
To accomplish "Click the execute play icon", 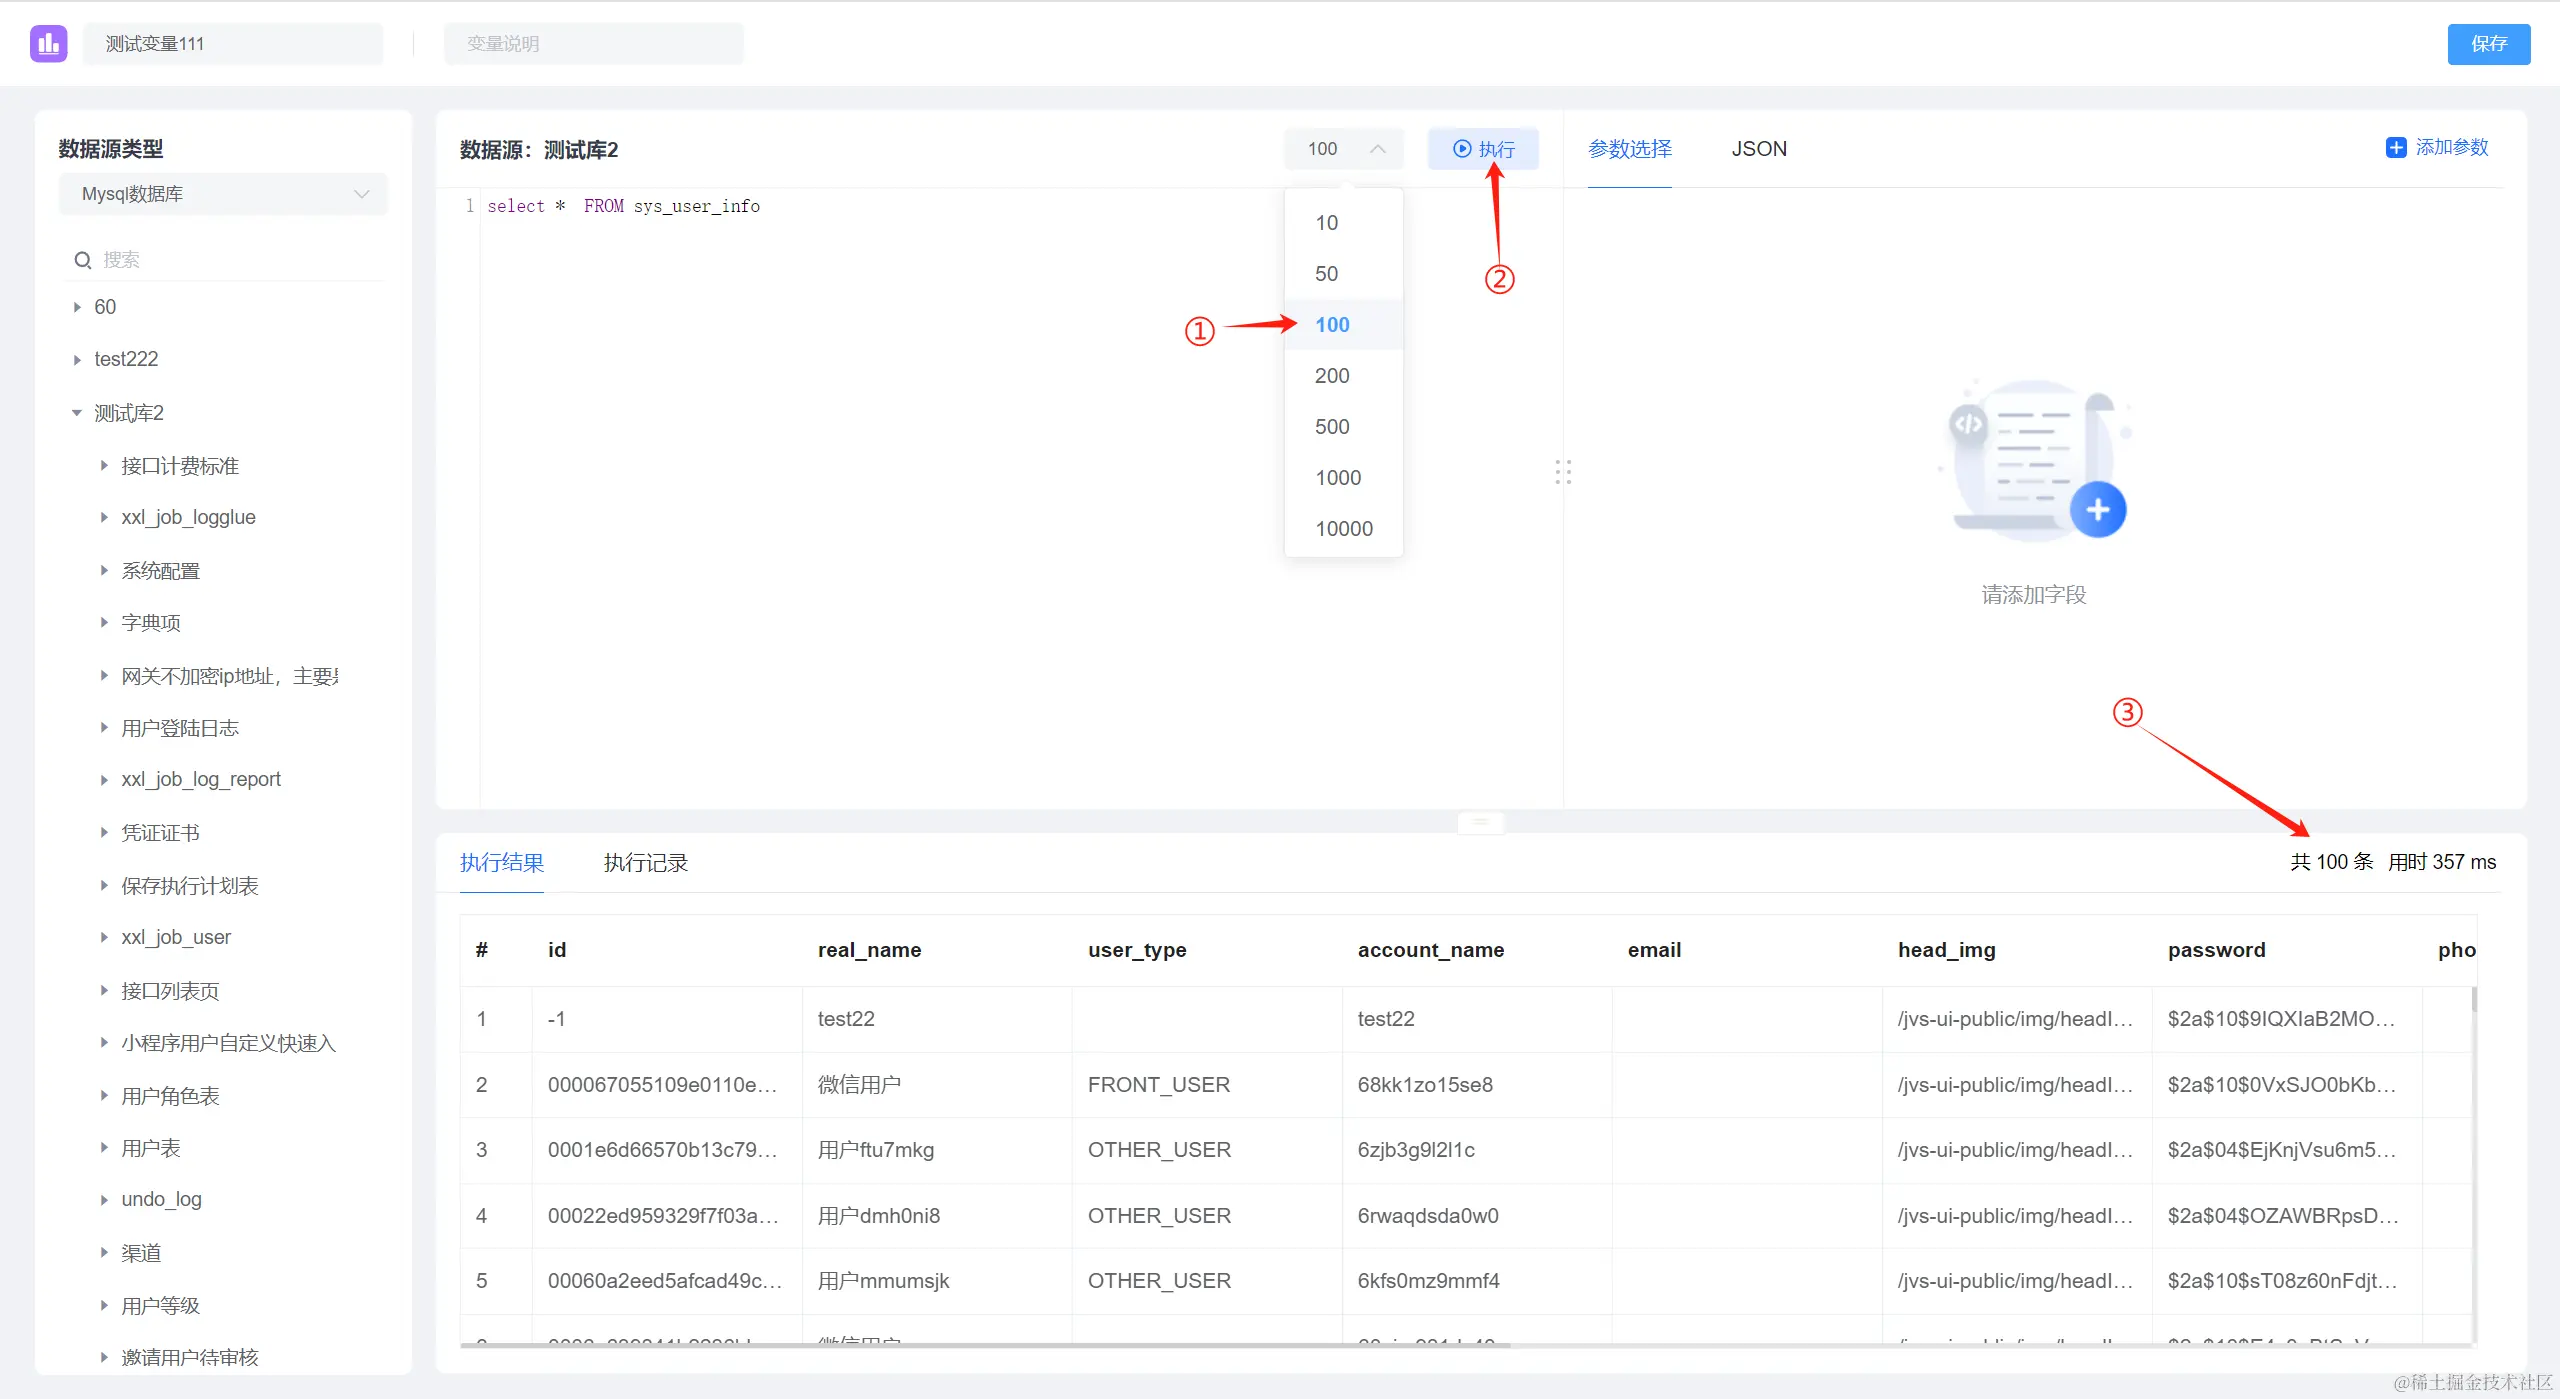I will point(1462,149).
